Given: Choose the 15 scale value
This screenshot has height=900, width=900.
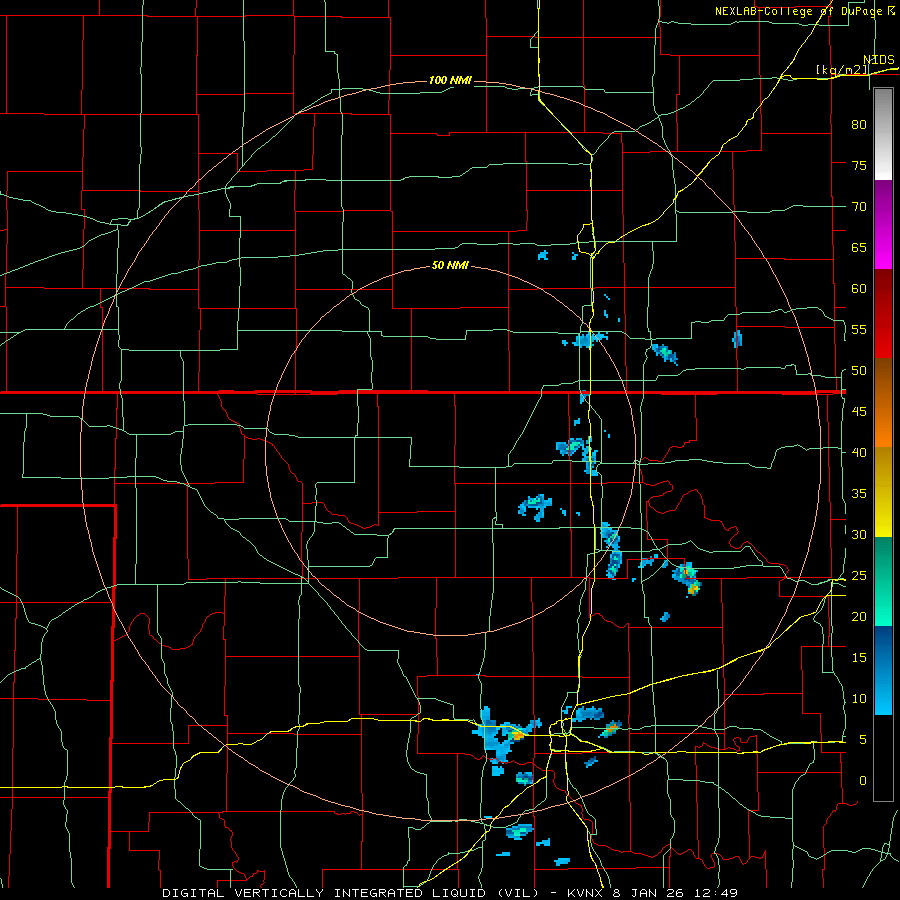Looking at the screenshot, I should pos(859,657).
